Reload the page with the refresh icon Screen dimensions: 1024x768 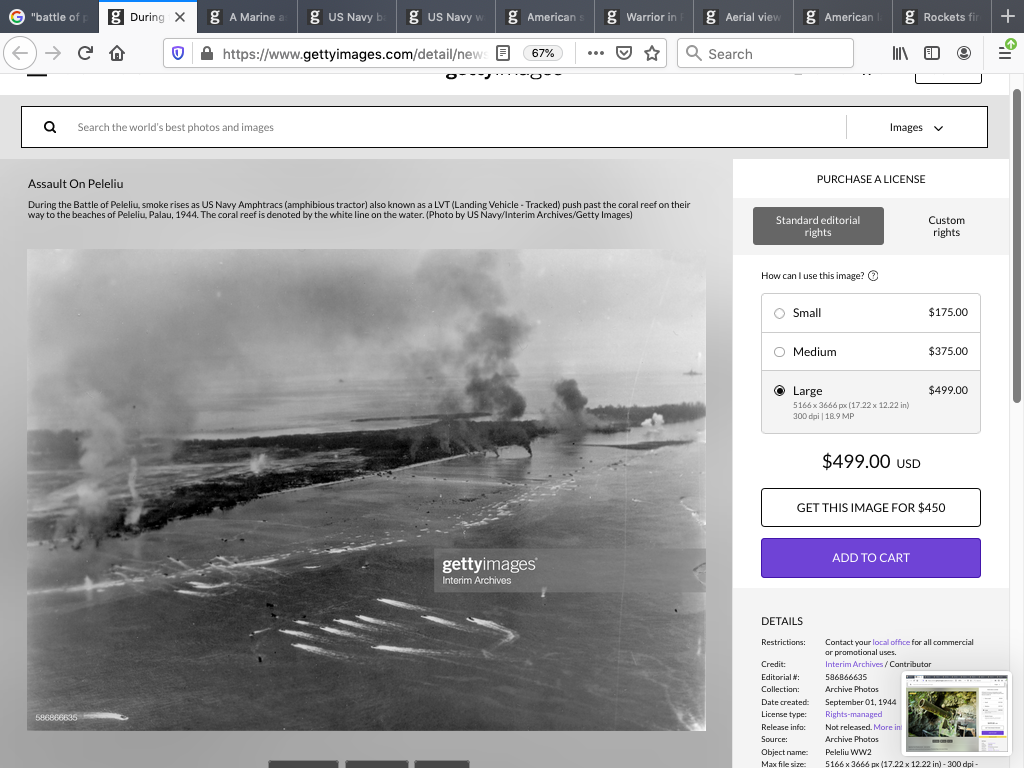(85, 54)
